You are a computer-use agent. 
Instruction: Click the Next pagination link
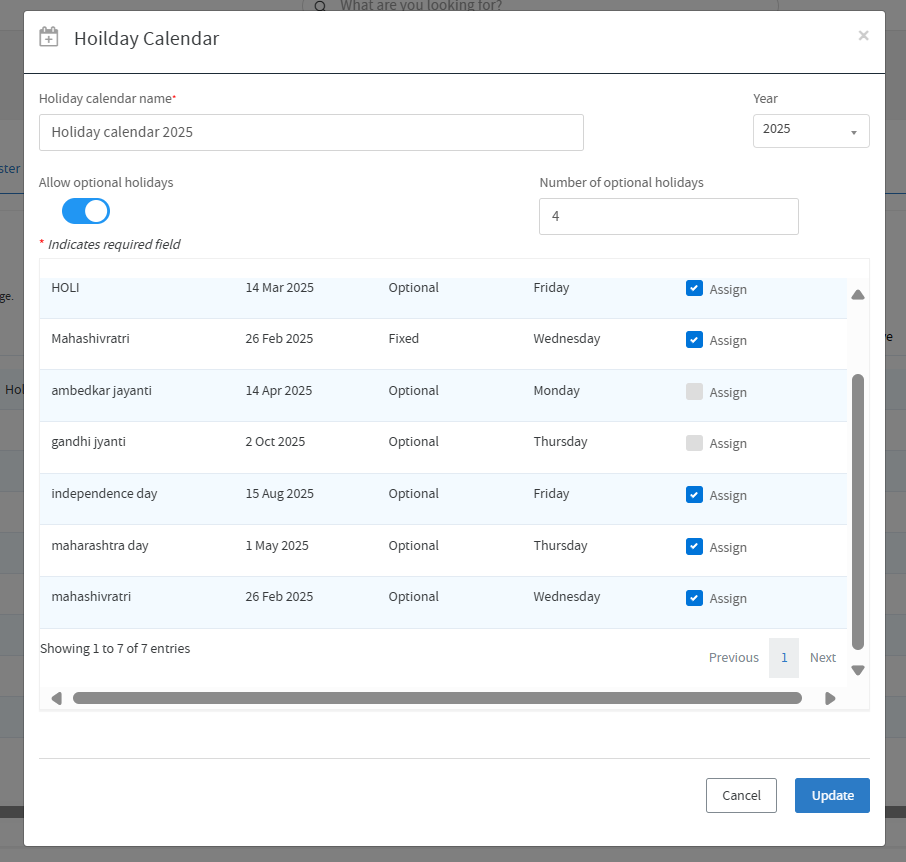pyautogui.click(x=822, y=658)
